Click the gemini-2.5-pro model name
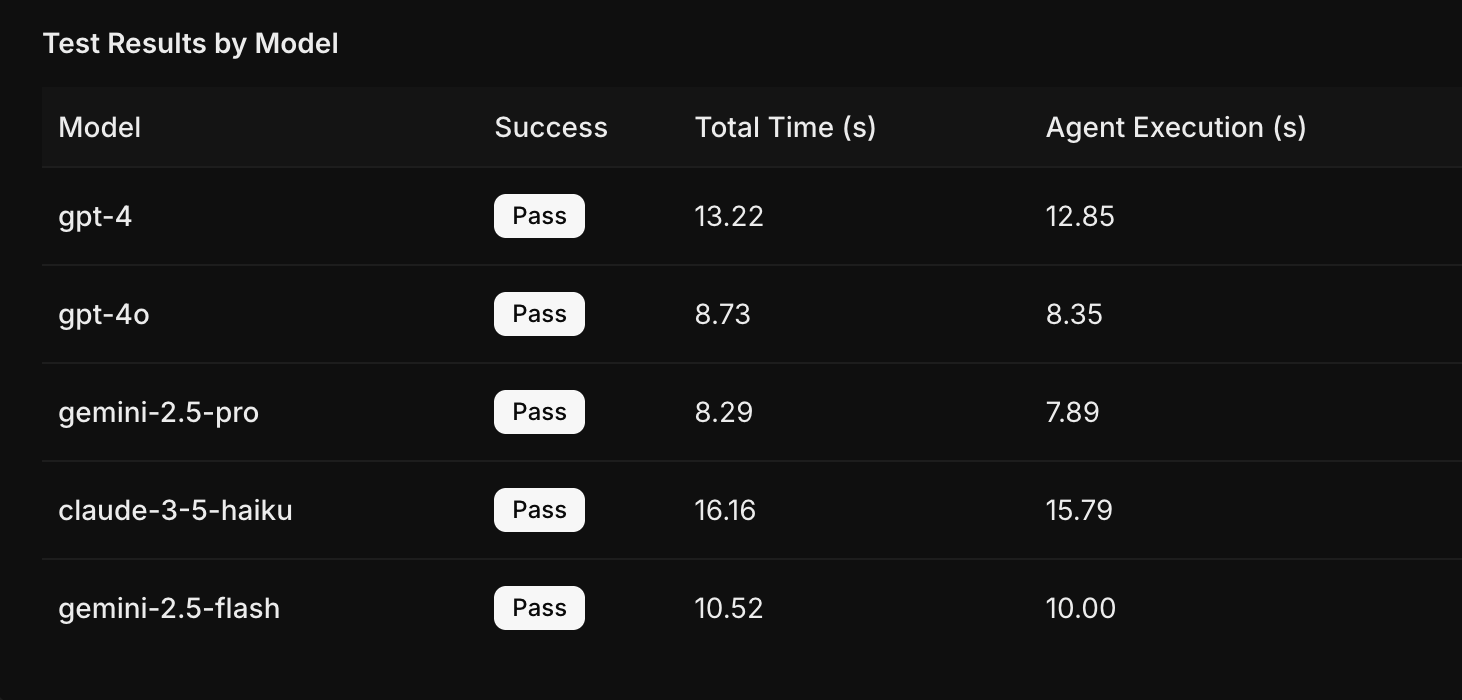 [x=159, y=412]
